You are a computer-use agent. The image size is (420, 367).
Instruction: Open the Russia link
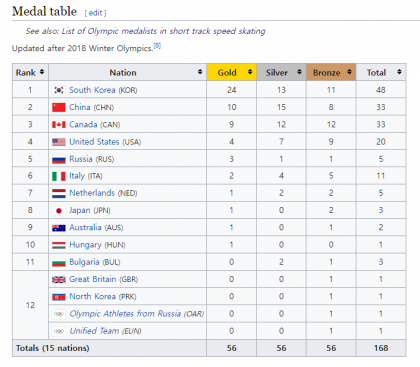click(x=81, y=159)
